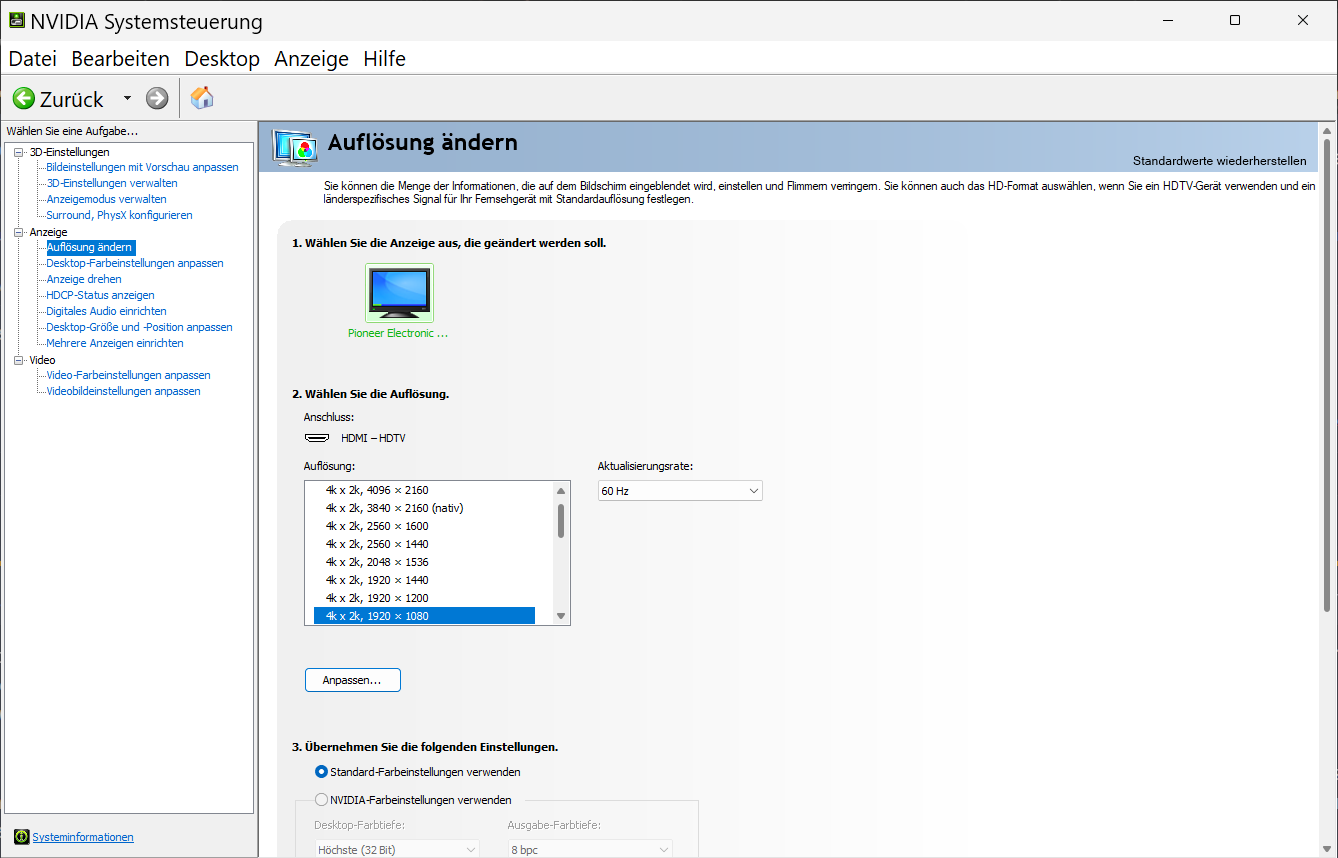1338x858 pixels.
Task: Open Surround, PhysX konfigurieren page
Action: 120,215
